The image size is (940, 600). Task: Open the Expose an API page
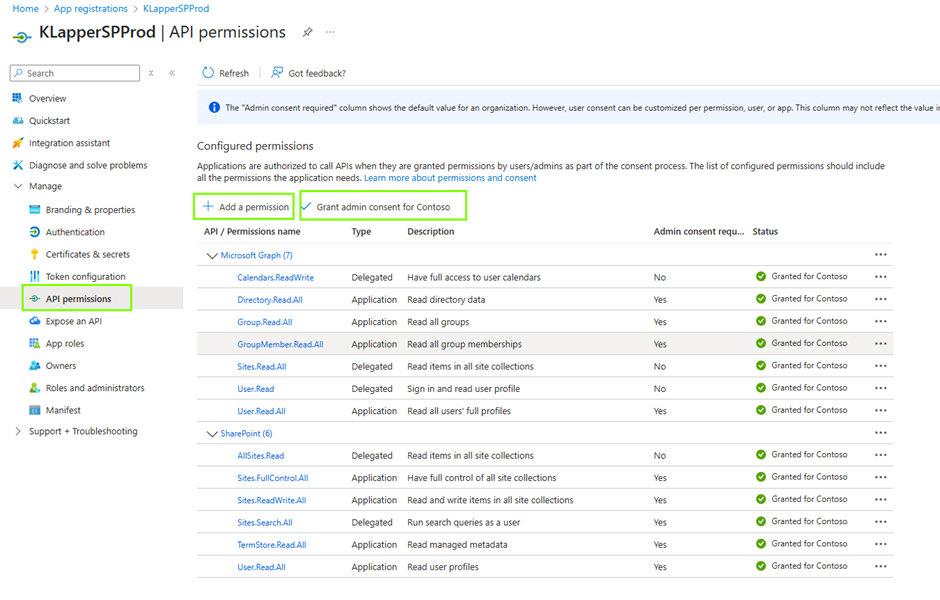point(74,321)
